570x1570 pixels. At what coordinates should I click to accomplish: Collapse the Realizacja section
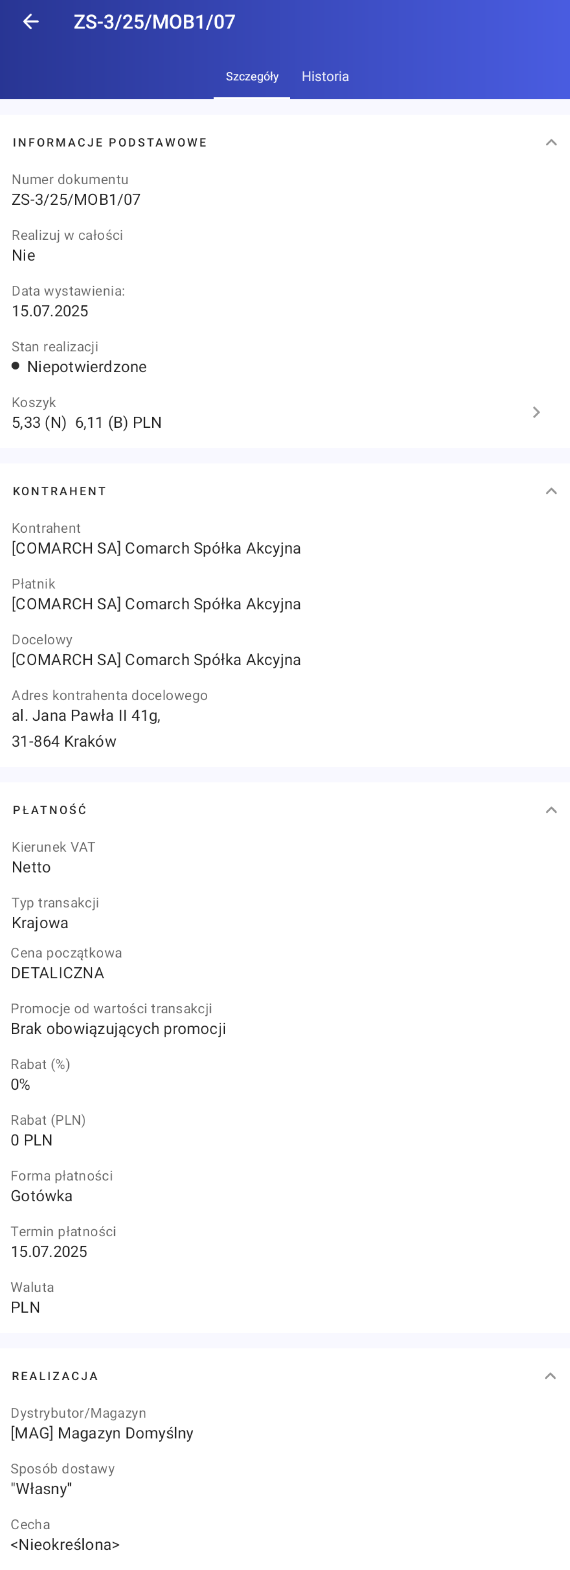click(x=550, y=1376)
